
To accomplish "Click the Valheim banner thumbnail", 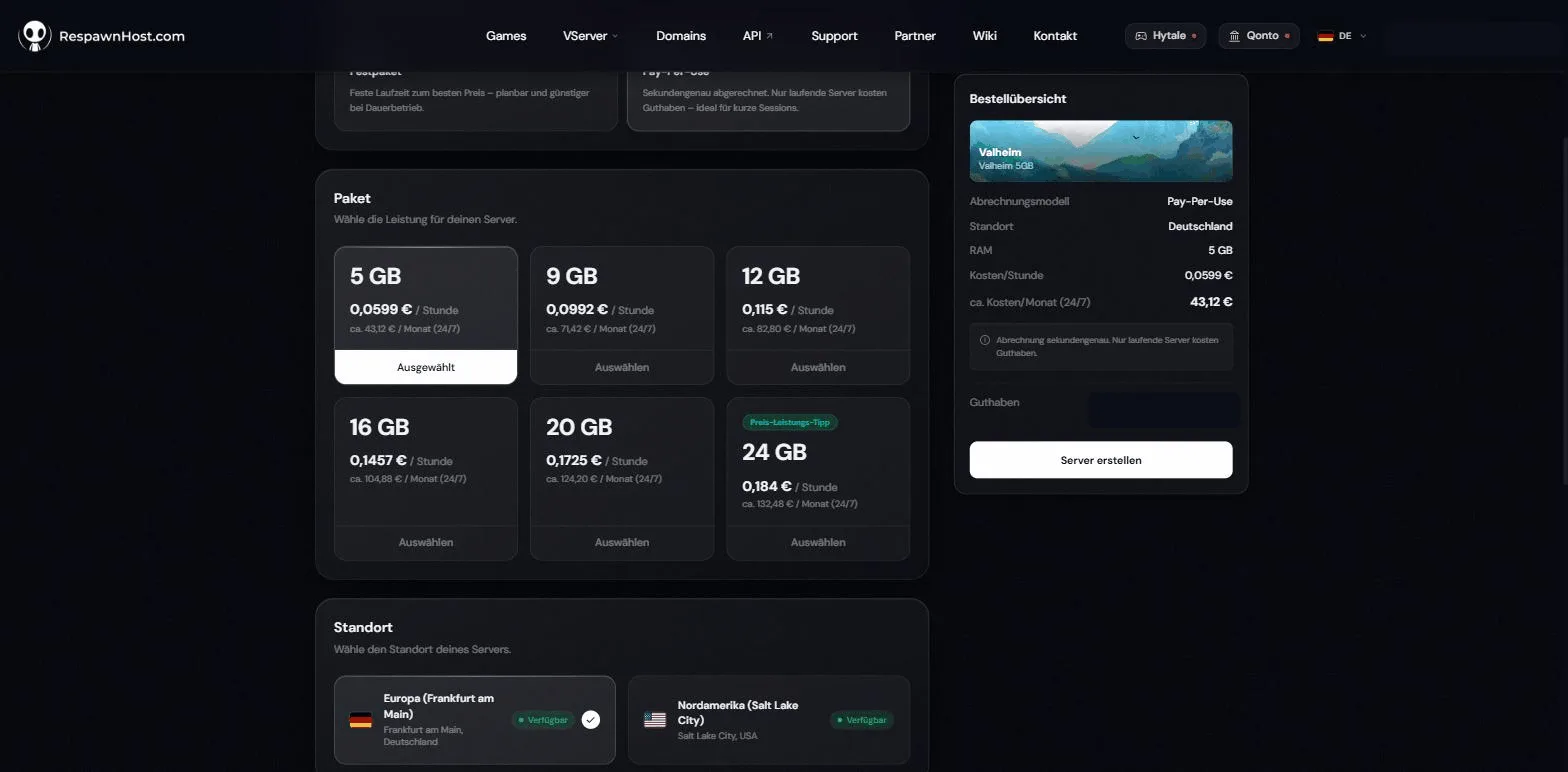I will click(x=1101, y=151).
